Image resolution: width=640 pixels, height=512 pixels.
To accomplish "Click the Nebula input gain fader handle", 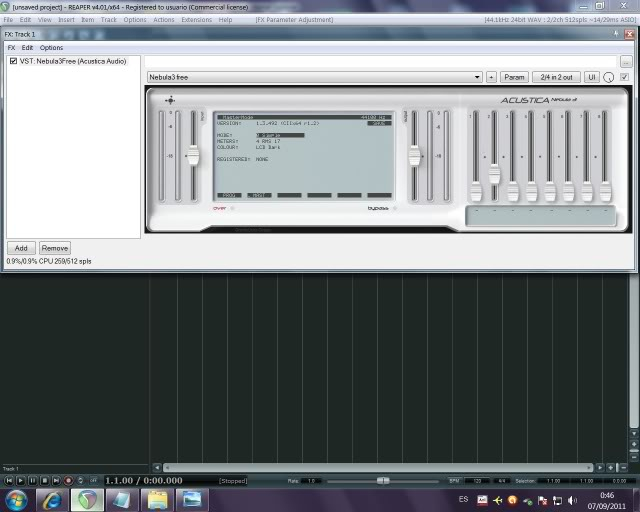I will (x=193, y=155).
